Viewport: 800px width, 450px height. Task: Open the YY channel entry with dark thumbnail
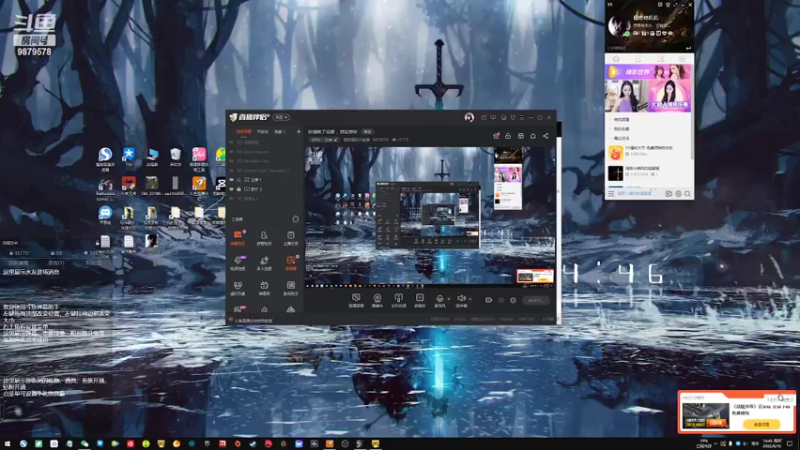[x=649, y=172]
